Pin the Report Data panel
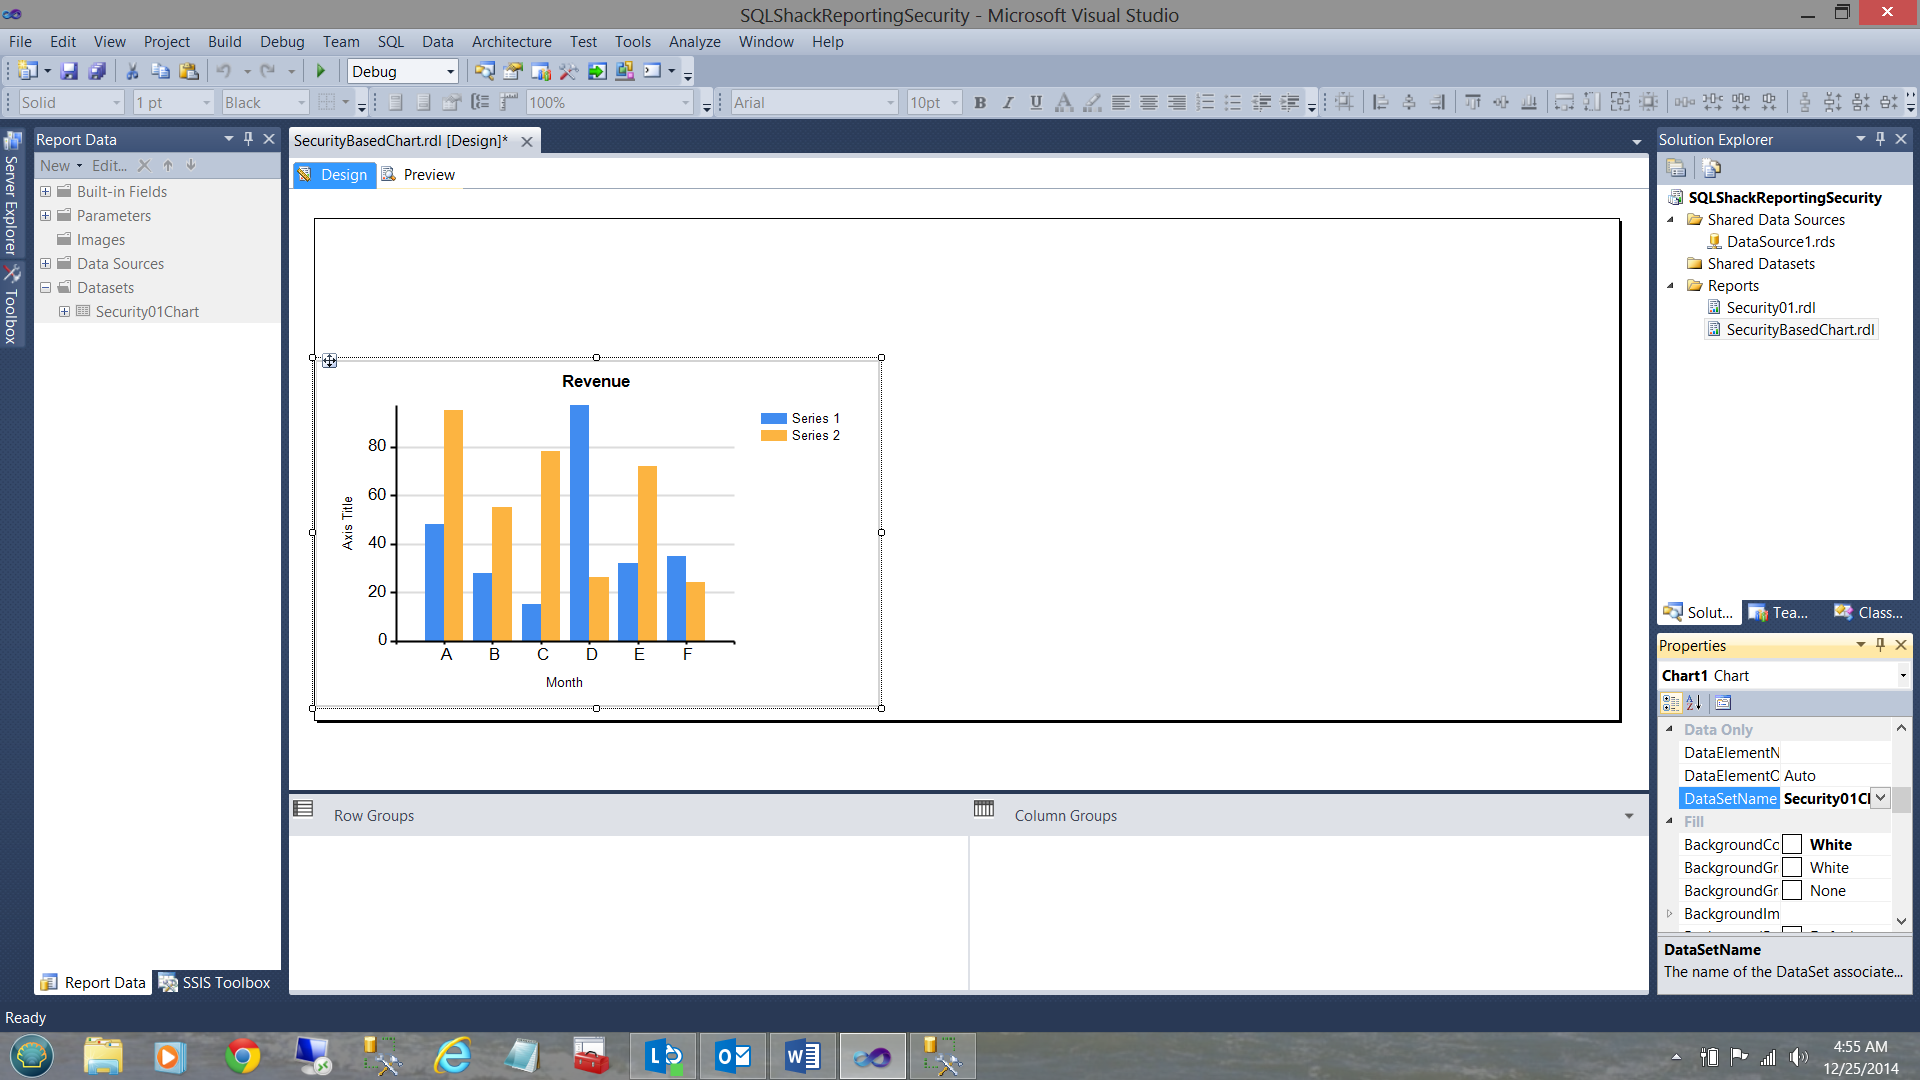The width and height of the screenshot is (1920, 1080). pos(249,139)
